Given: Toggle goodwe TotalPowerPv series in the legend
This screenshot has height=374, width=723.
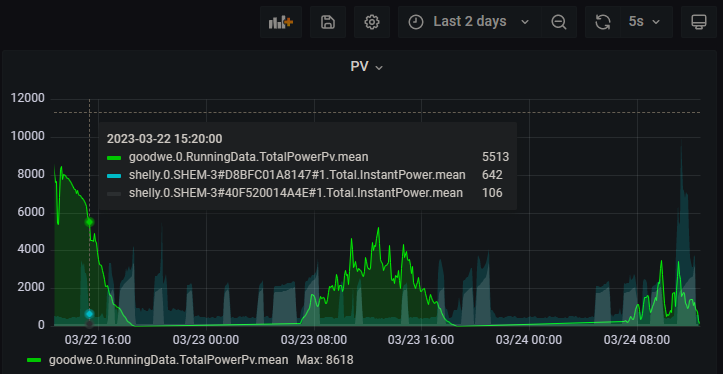Looking at the screenshot, I should click(x=168, y=360).
